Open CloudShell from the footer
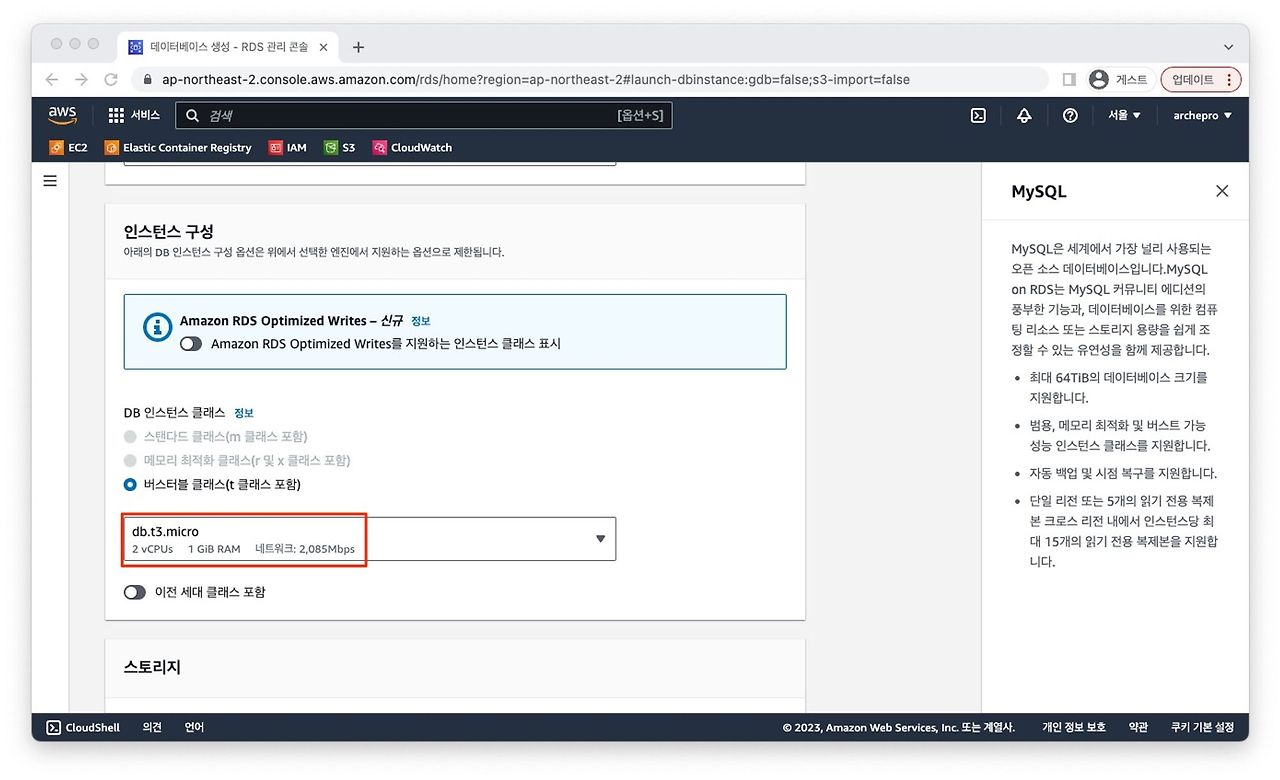Image resolution: width=1280 pixels, height=780 pixels. click(83, 728)
